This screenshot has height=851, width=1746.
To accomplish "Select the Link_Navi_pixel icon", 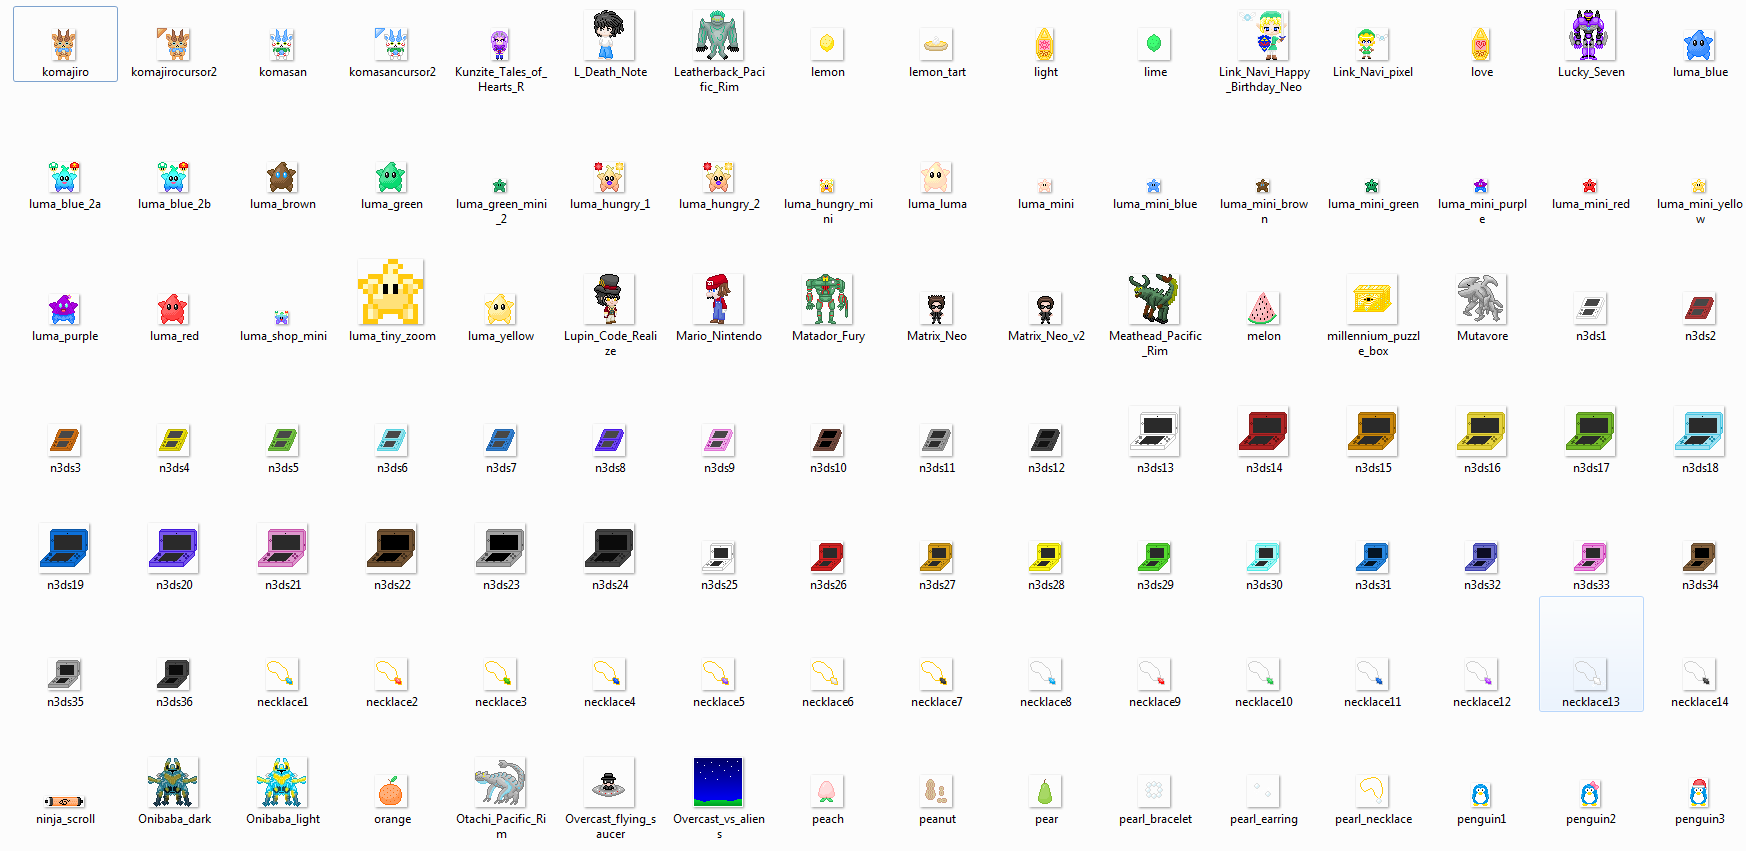I will 1372,44.
